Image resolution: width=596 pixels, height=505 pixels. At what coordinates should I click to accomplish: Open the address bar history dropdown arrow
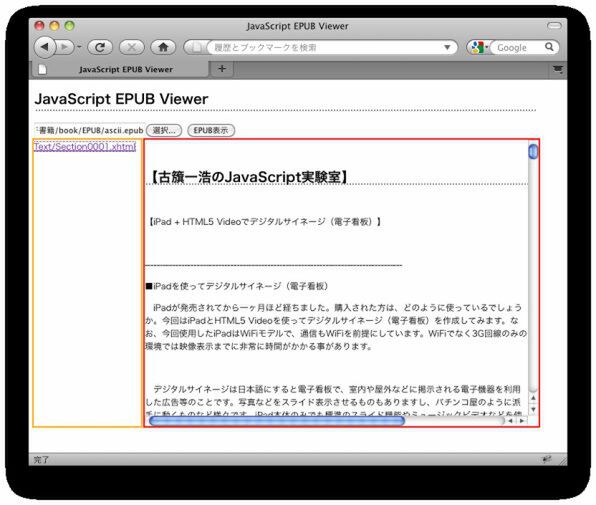[447, 47]
